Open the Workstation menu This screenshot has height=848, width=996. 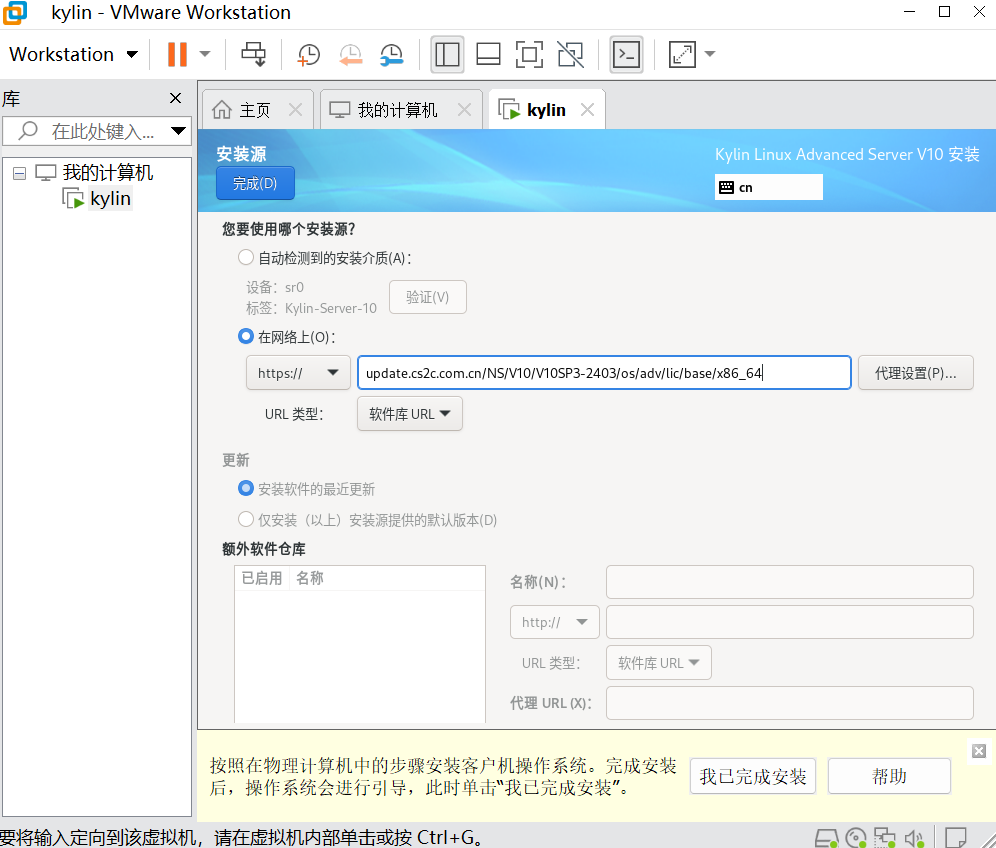(x=73, y=55)
